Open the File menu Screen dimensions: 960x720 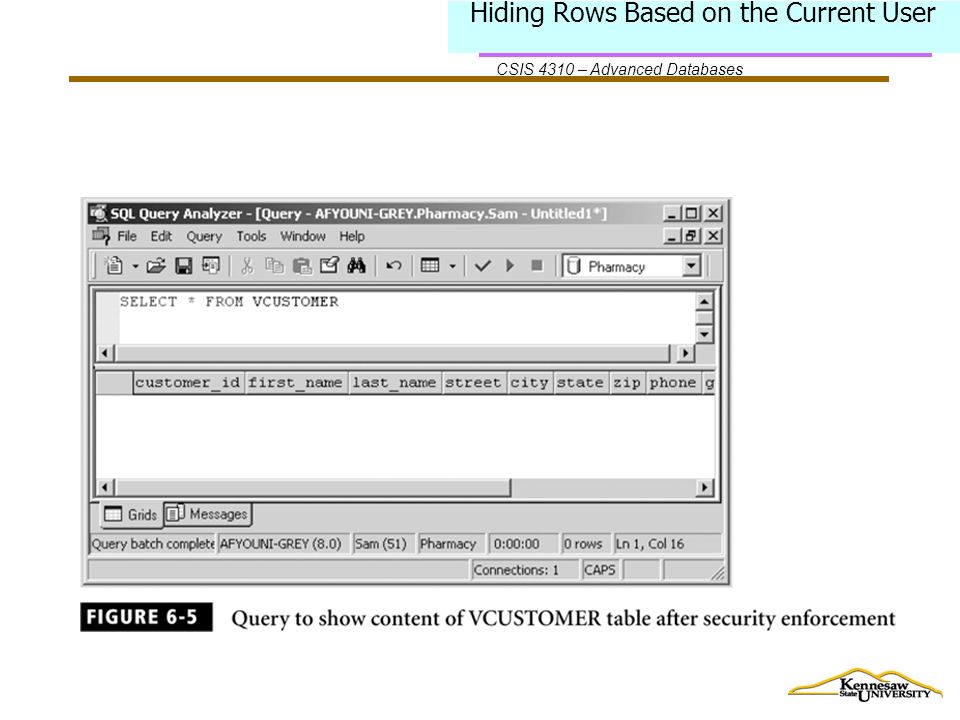click(127, 236)
